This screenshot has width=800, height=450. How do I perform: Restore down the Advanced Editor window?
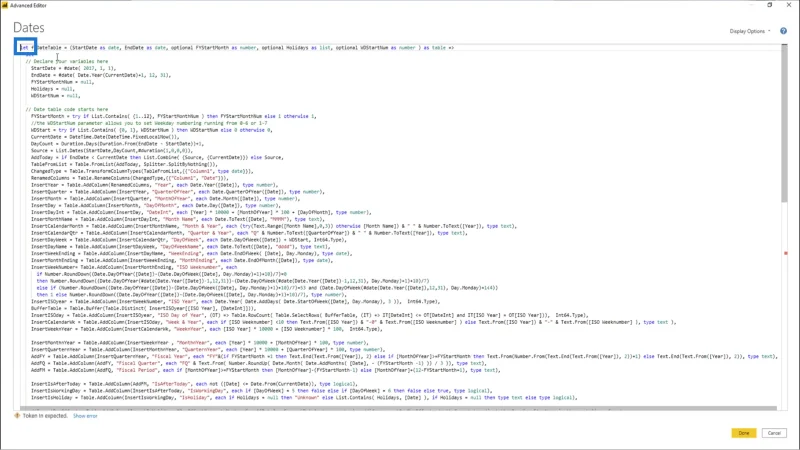[769, 5]
